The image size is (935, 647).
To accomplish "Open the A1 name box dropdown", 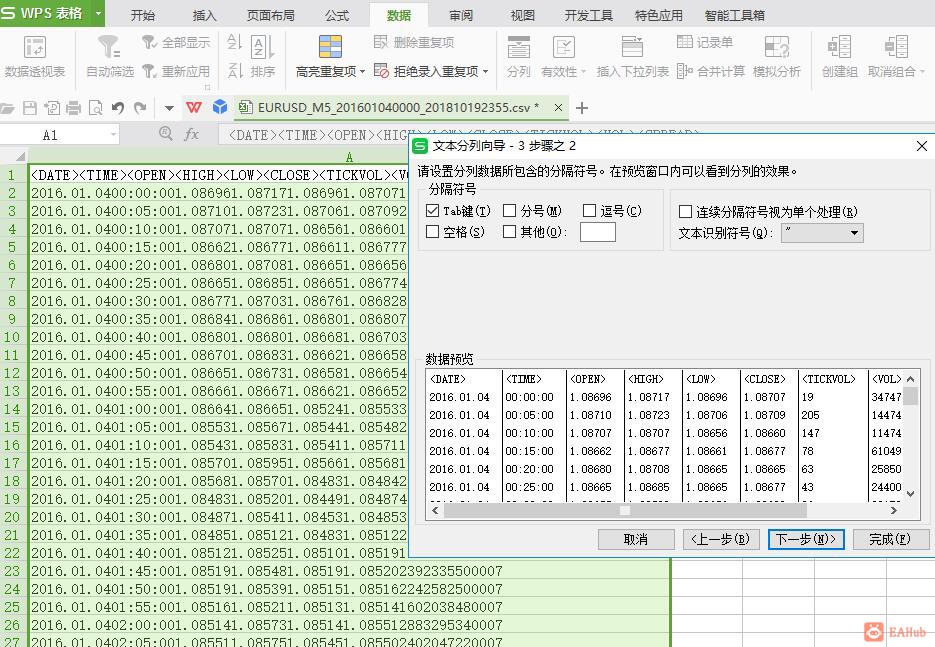I will pos(113,135).
